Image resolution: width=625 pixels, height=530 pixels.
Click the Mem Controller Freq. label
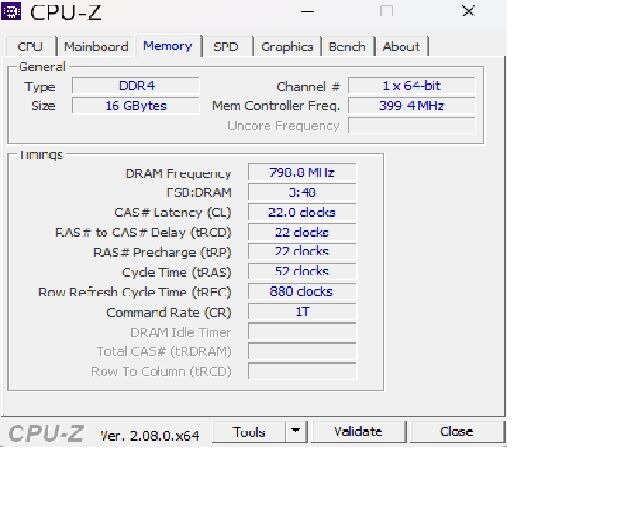click(x=276, y=106)
